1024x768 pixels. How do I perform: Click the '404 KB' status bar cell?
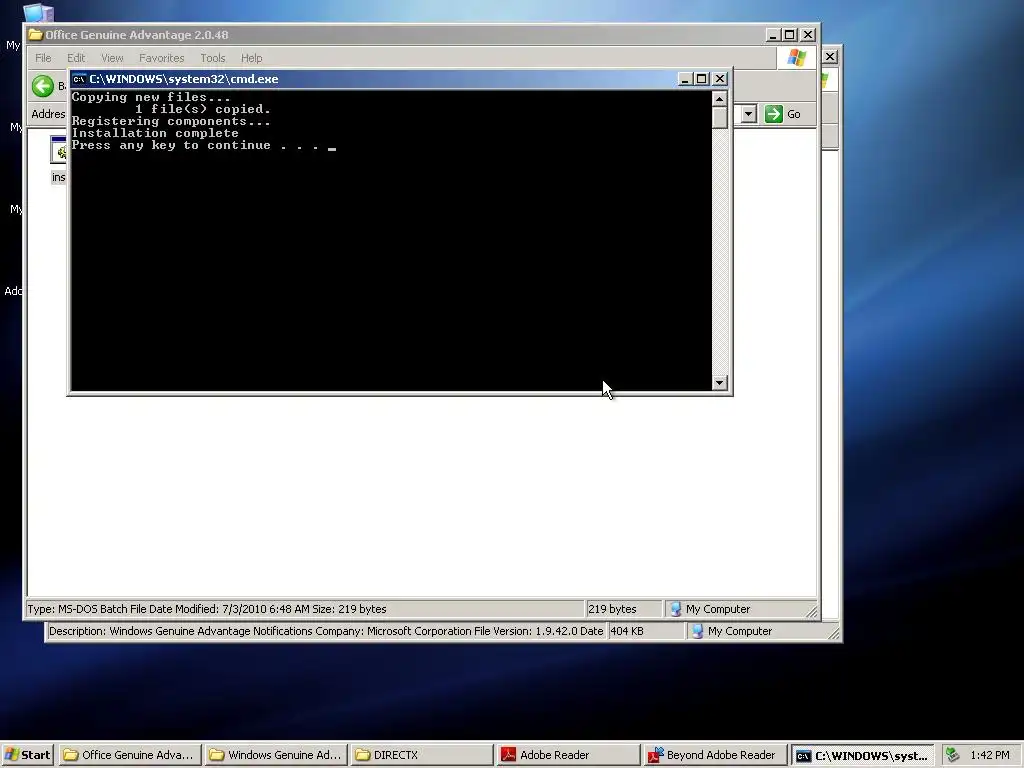coord(646,631)
